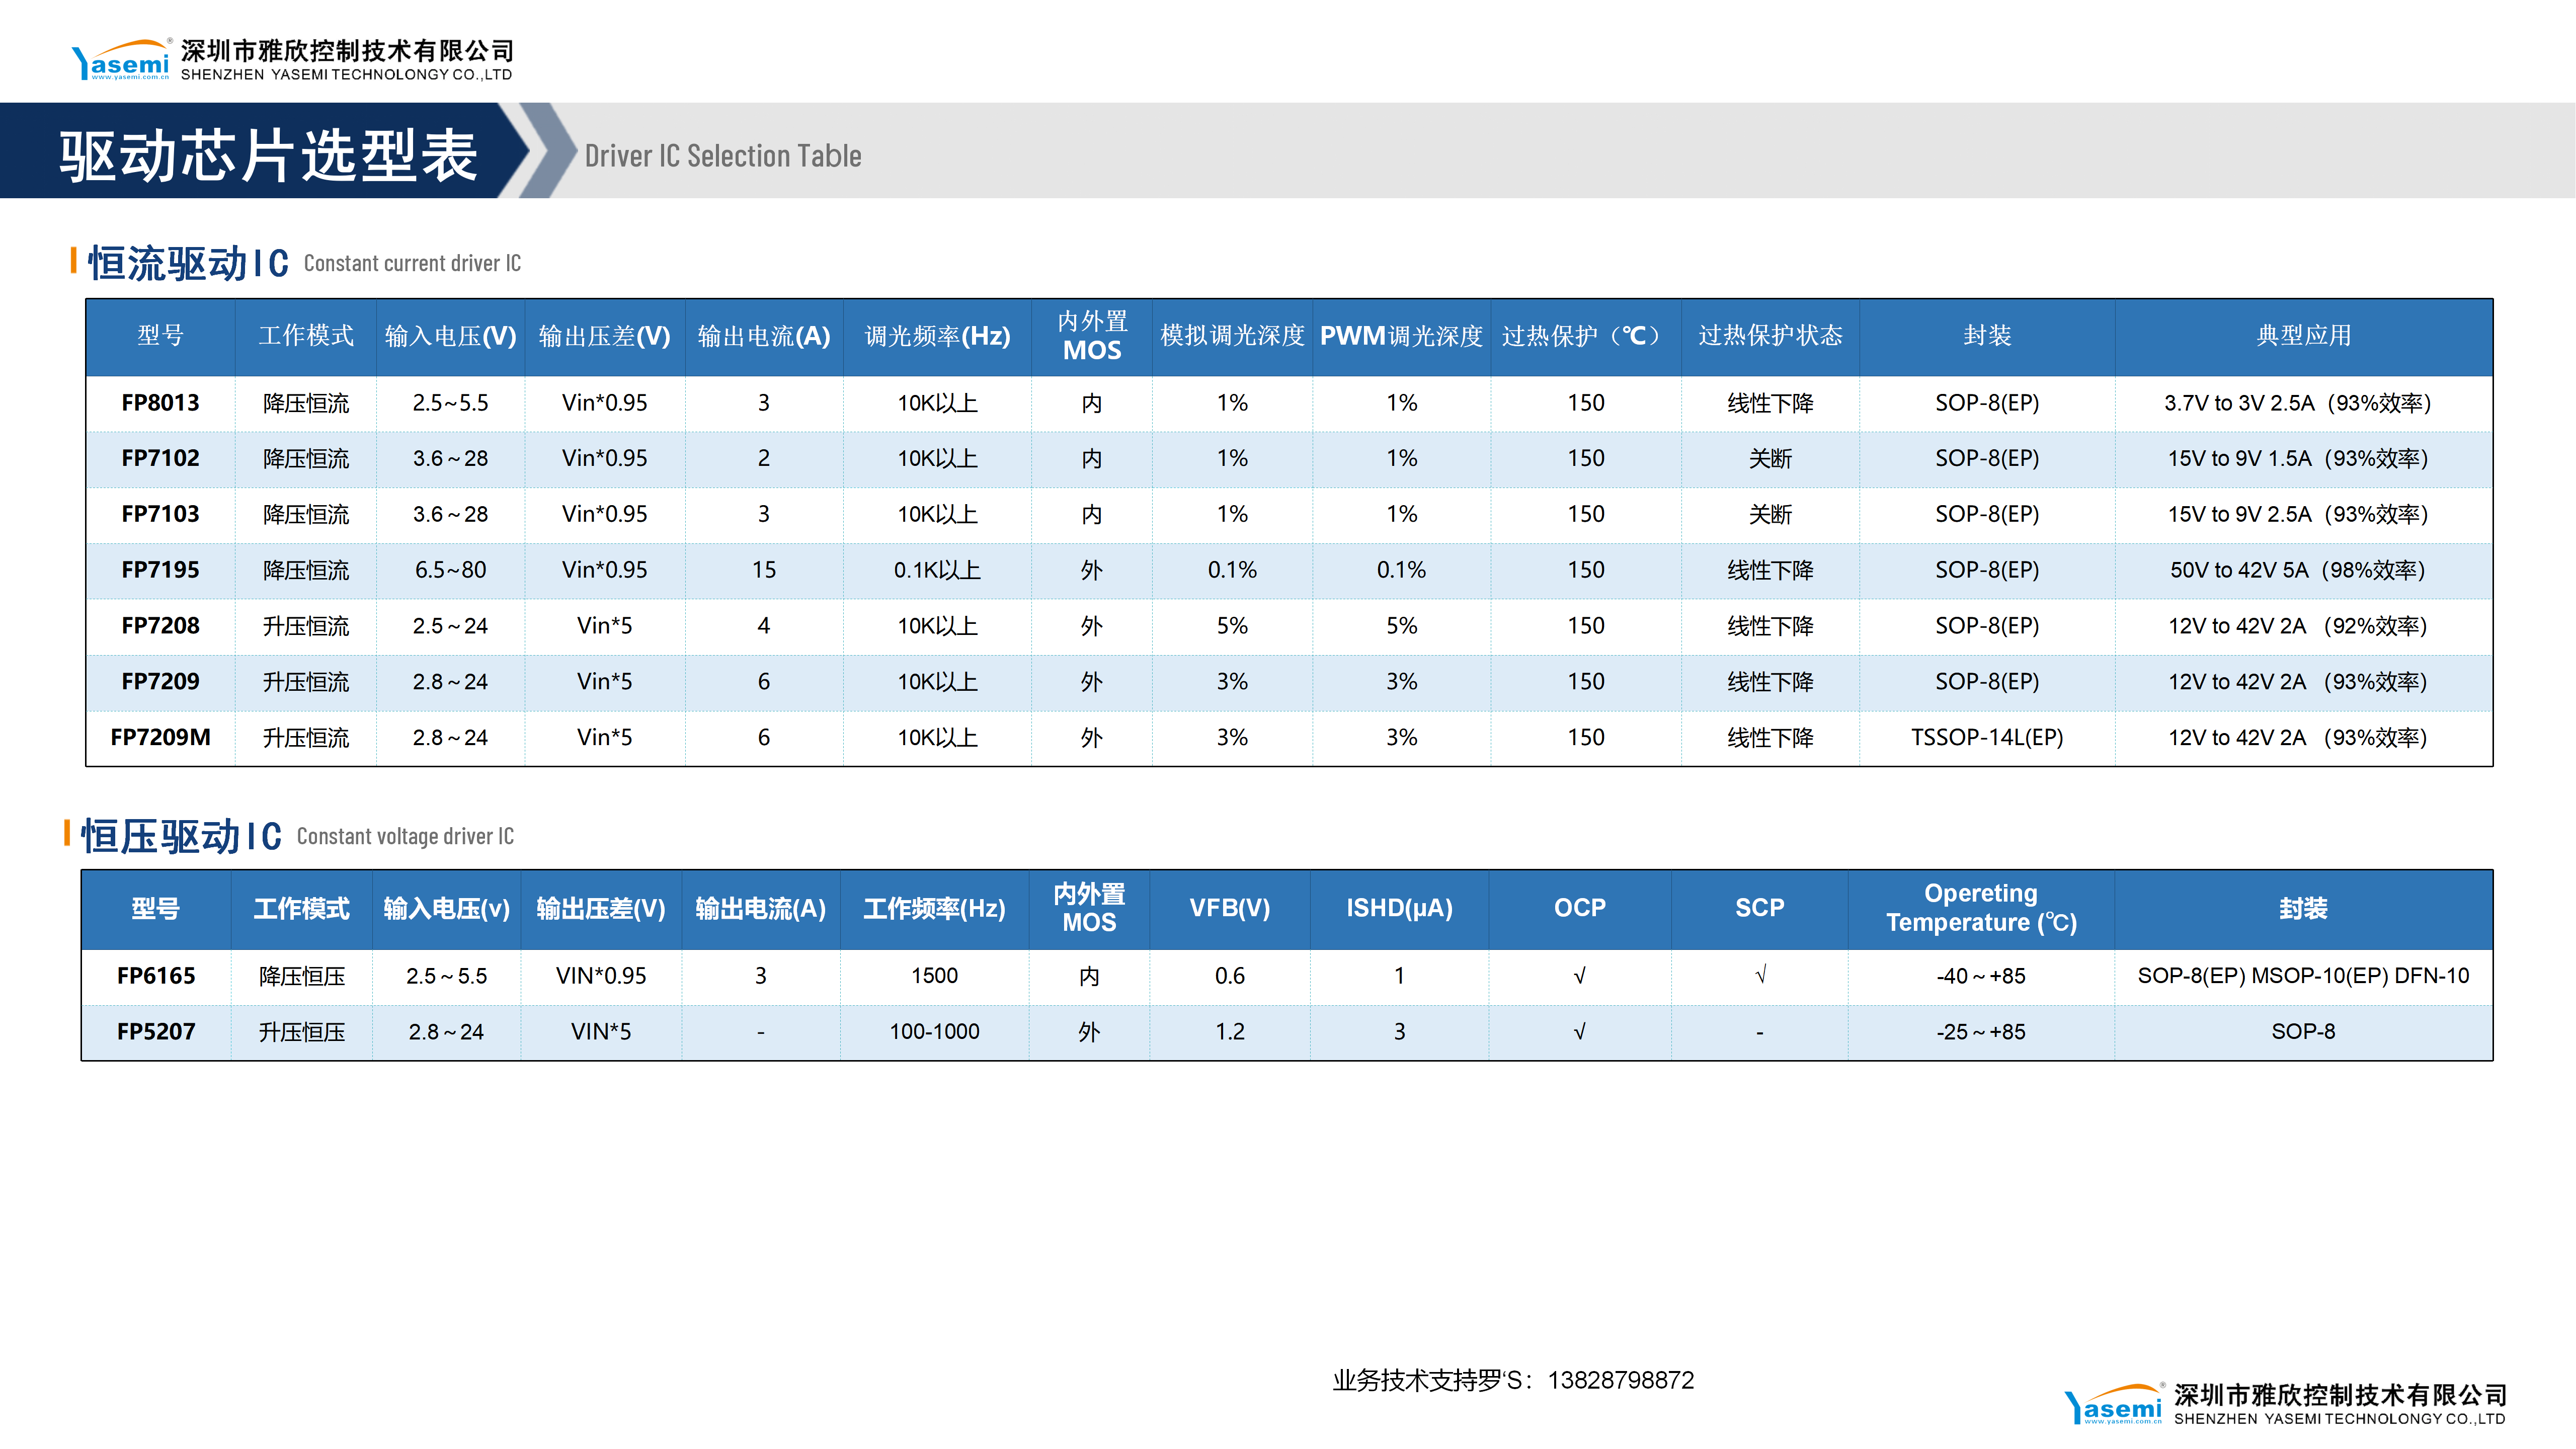Click FP7208's Vin*5 output cell

click(604, 626)
